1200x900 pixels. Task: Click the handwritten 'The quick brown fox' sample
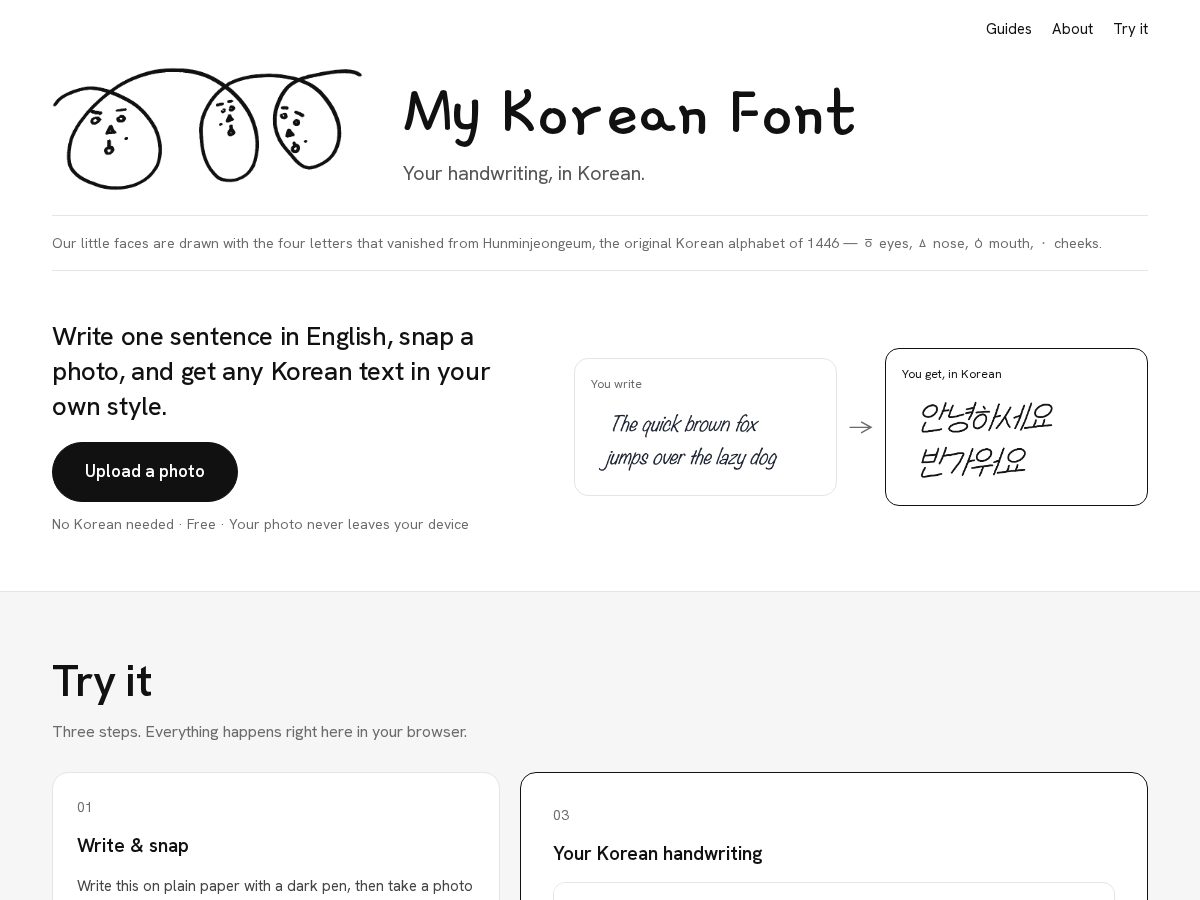click(689, 440)
